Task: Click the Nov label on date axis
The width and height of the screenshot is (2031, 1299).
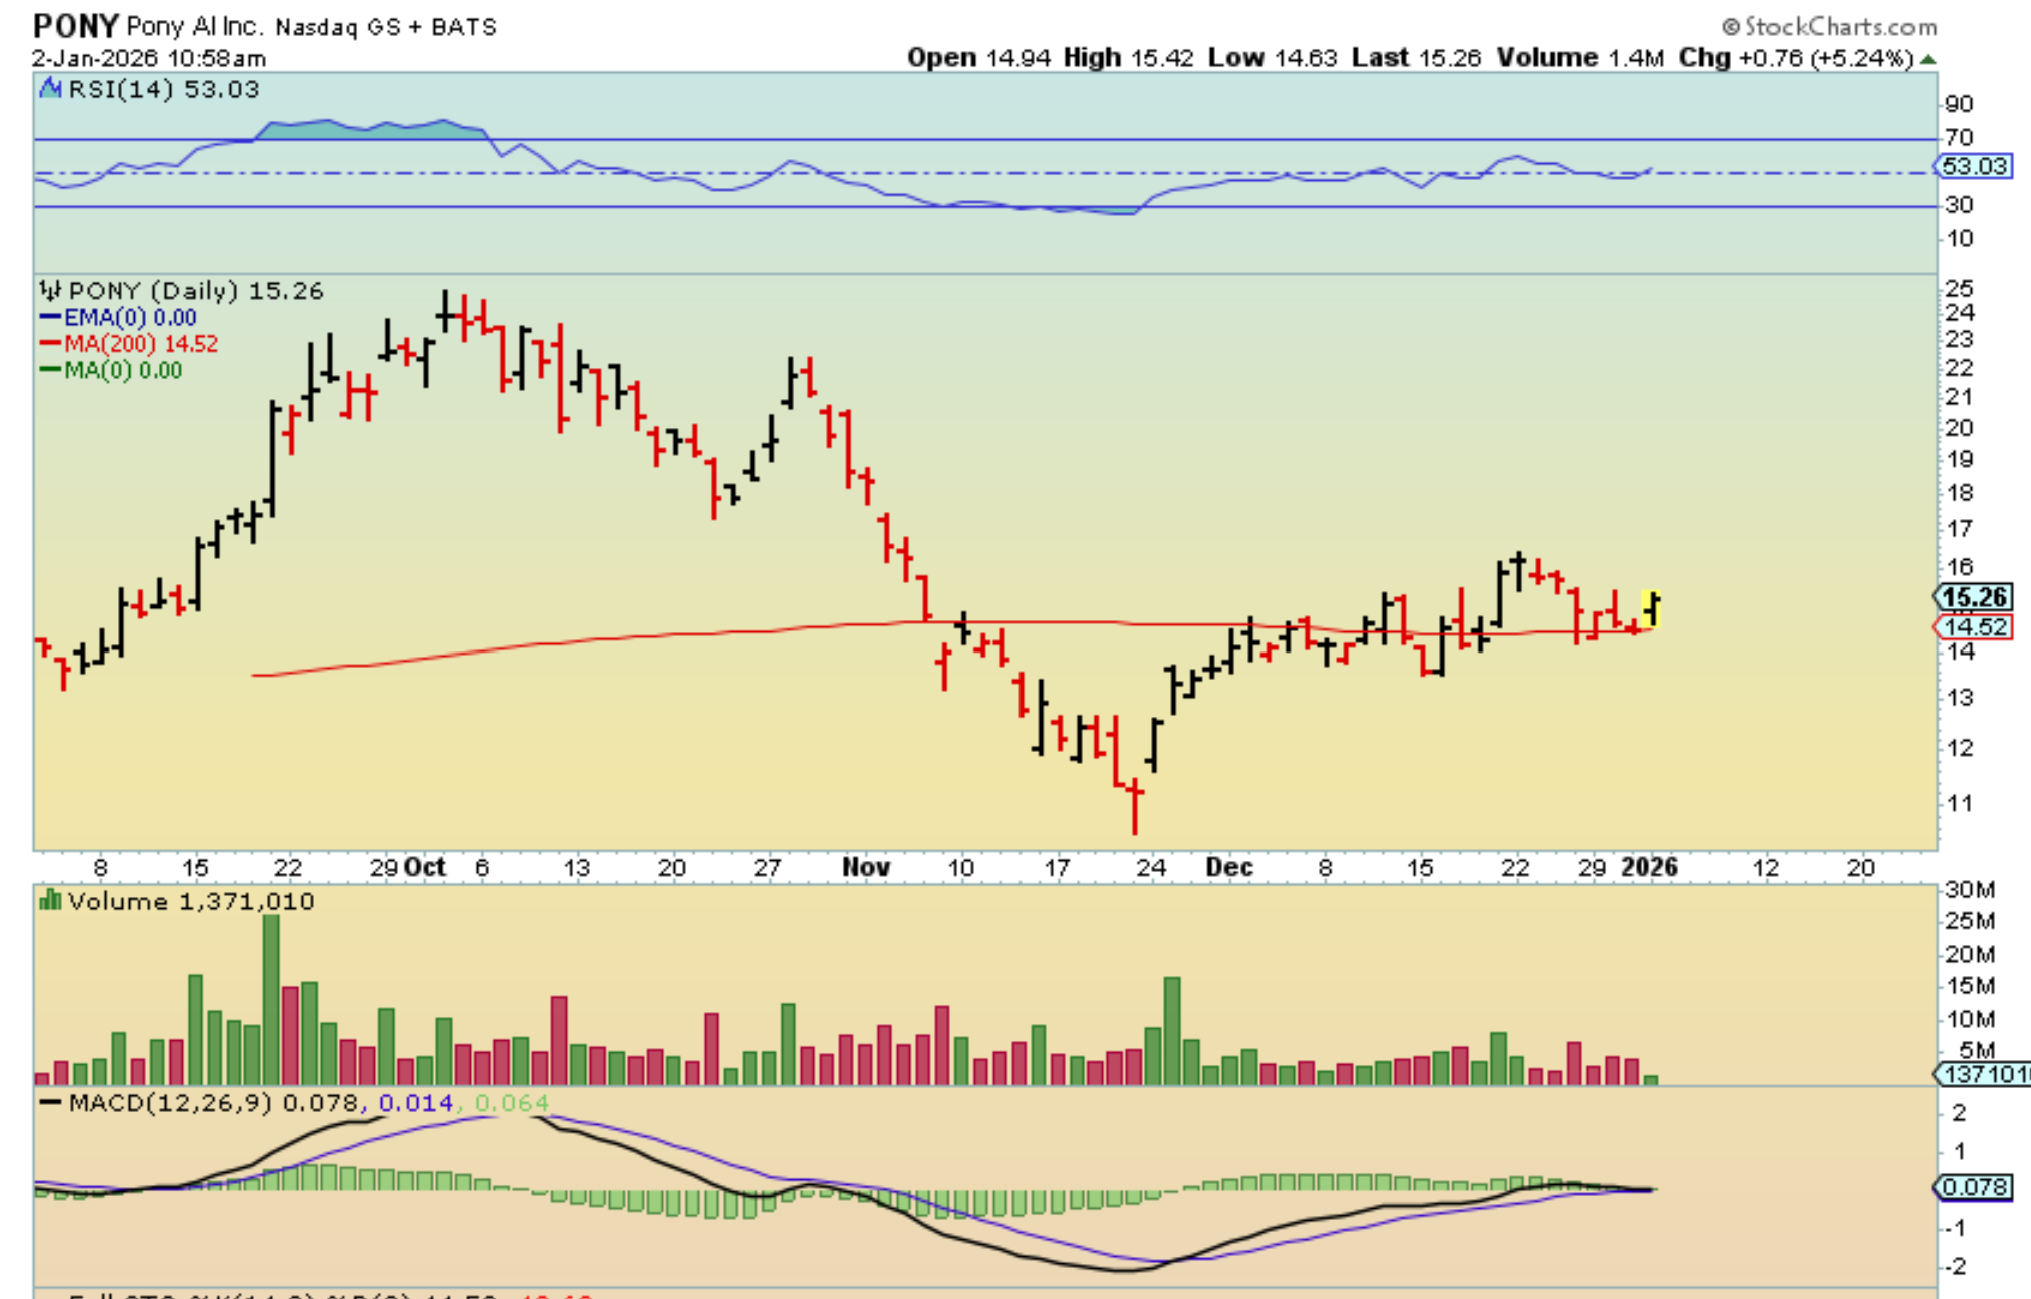Action: tap(866, 867)
